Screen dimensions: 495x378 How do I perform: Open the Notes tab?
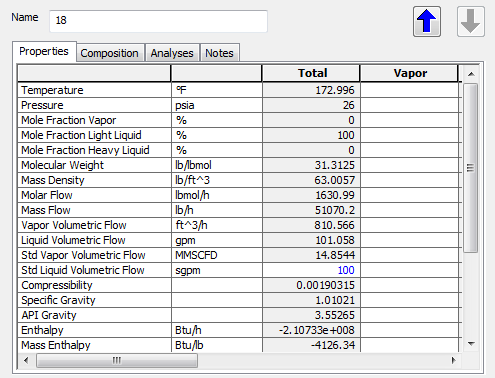pos(219,53)
